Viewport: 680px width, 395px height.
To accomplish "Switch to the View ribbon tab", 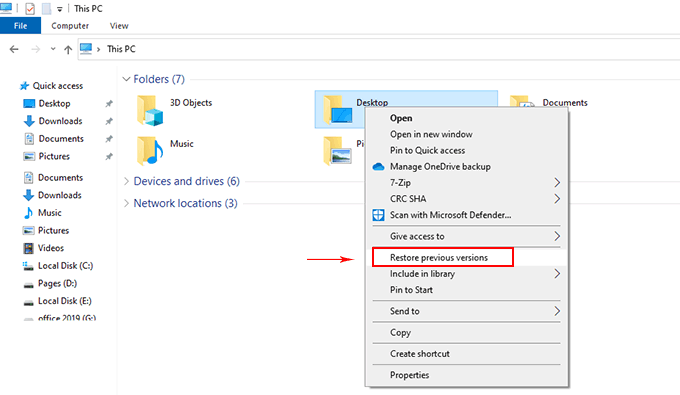I will pyautogui.click(x=119, y=26).
